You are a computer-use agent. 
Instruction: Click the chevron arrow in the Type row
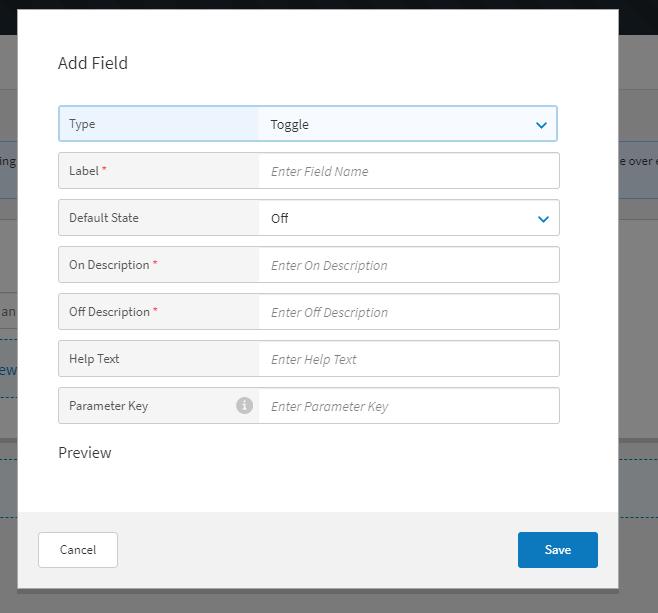pyautogui.click(x=541, y=125)
